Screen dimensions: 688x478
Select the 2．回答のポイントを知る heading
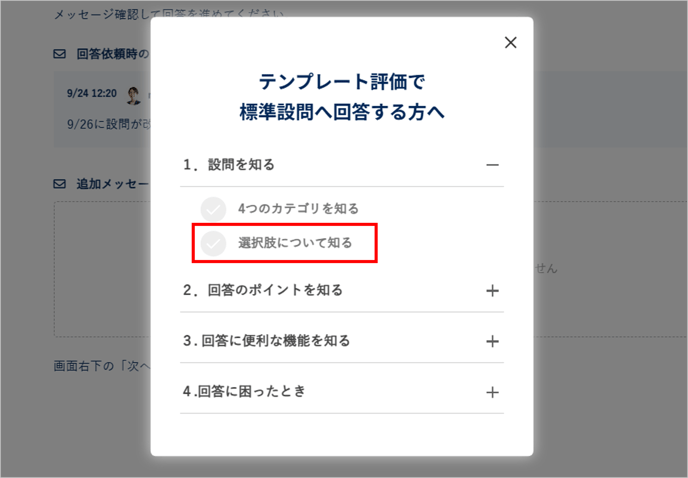(x=263, y=291)
